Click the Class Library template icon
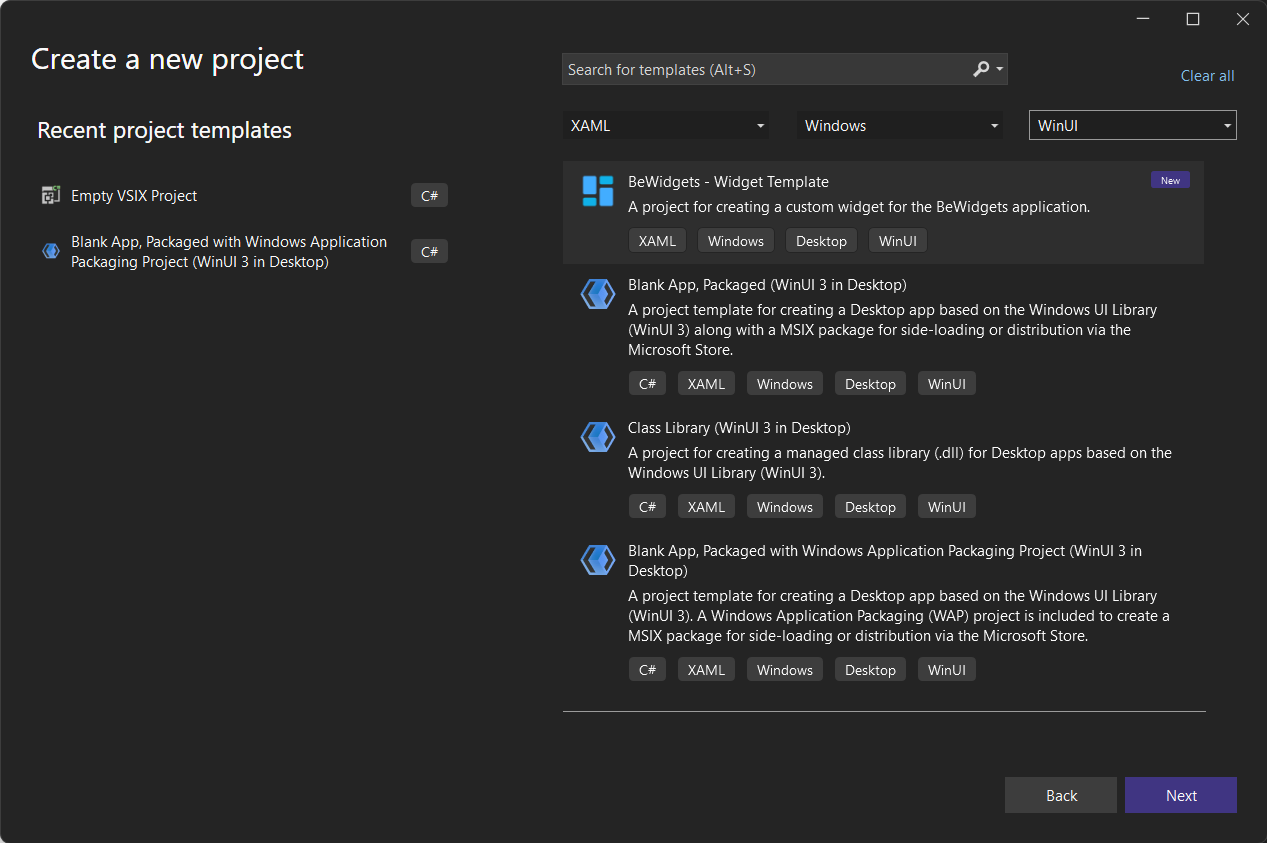Viewport: 1267px width, 843px height. [x=597, y=437]
